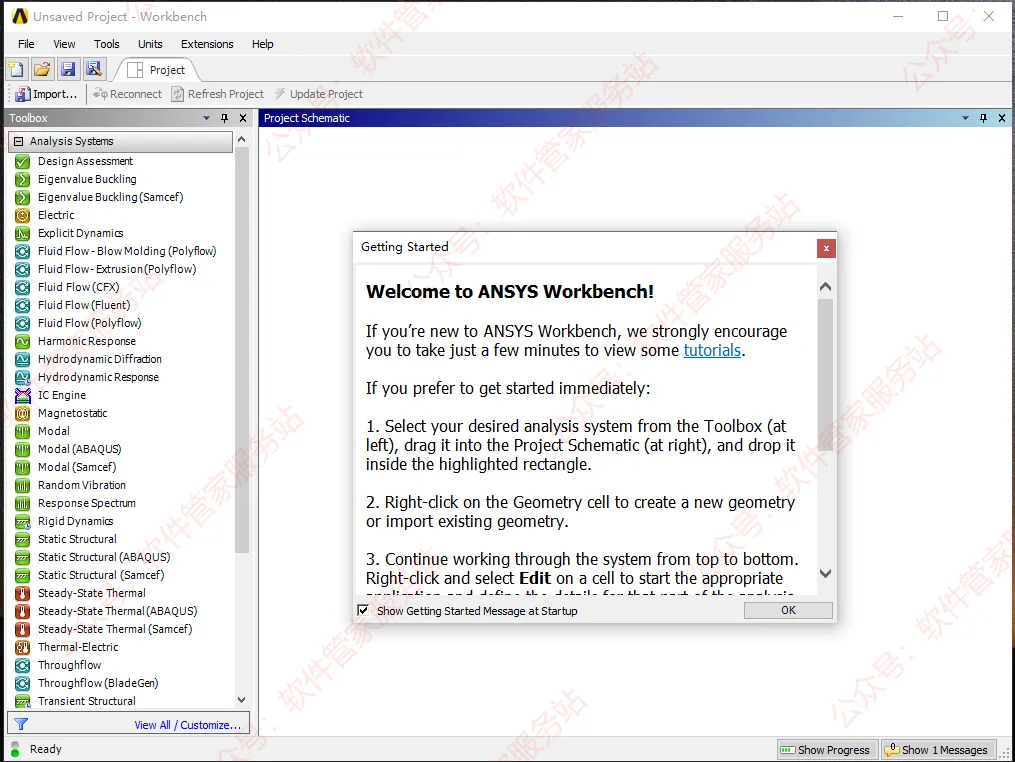Select the Static Structural system icon
The image size is (1015, 762).
tap(23, 539)
